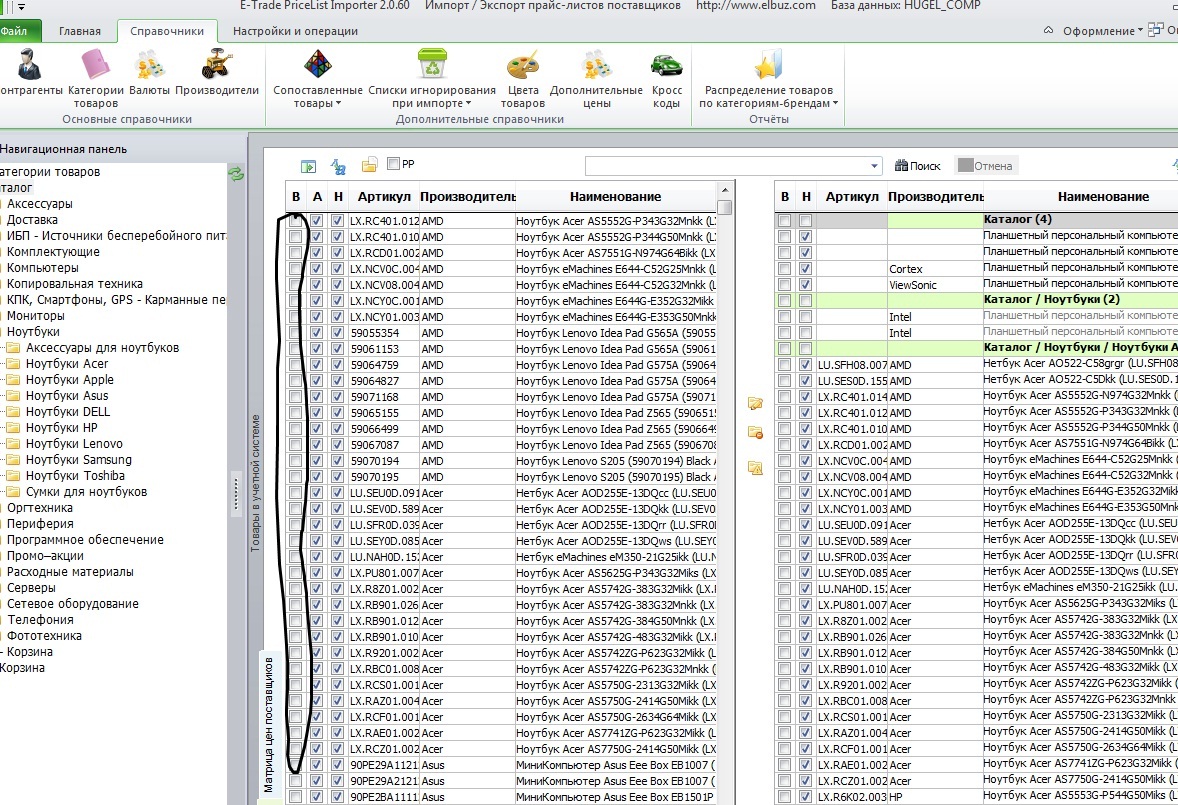Click the folder-with-document icon near PP
Image resolution: width=1178 pixels, height=805 pixels.
pos(369,165)
